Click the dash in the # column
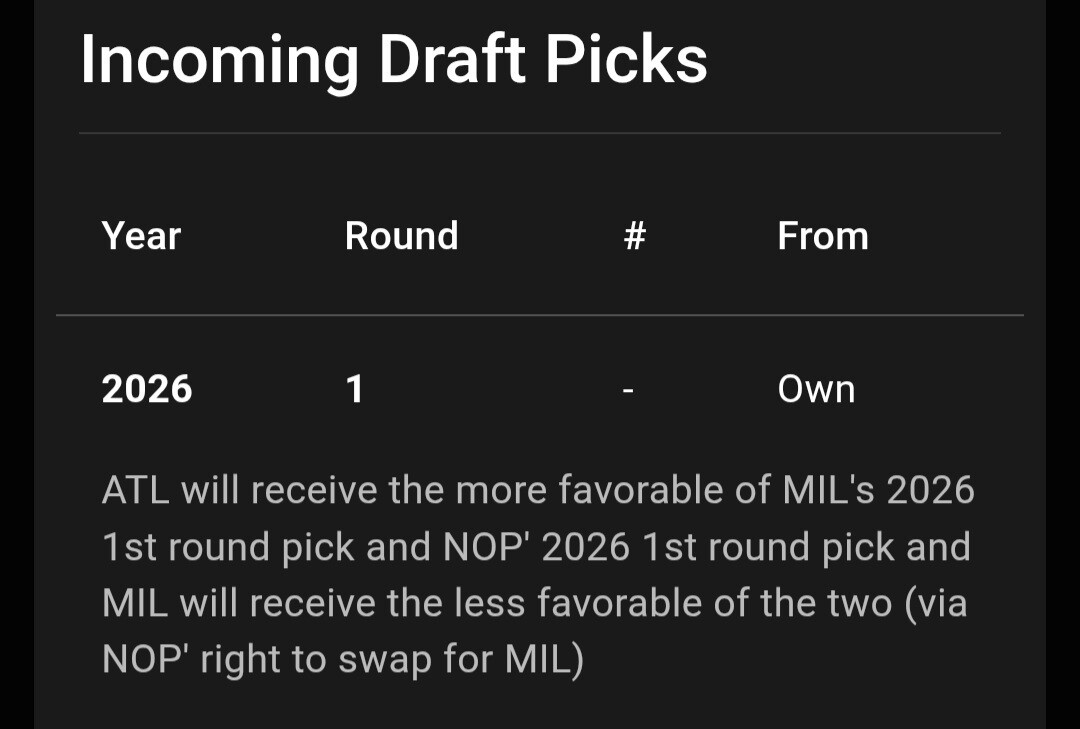The height and width of the screenshot is (729, 1080). [628, 390]
